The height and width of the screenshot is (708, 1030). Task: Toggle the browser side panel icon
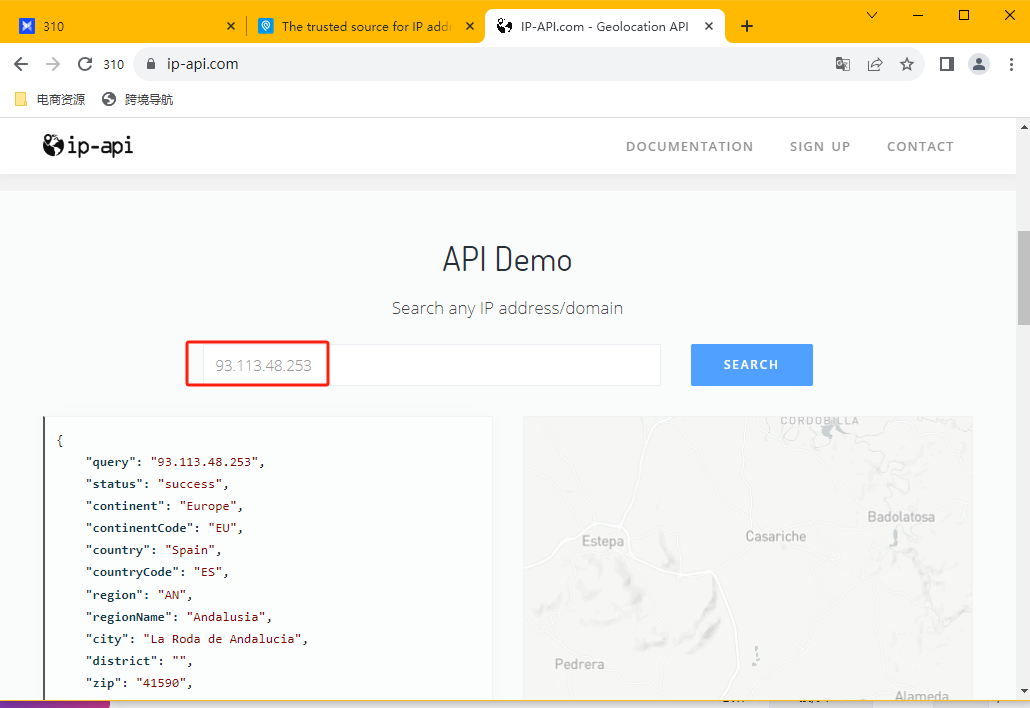(947, 64)
